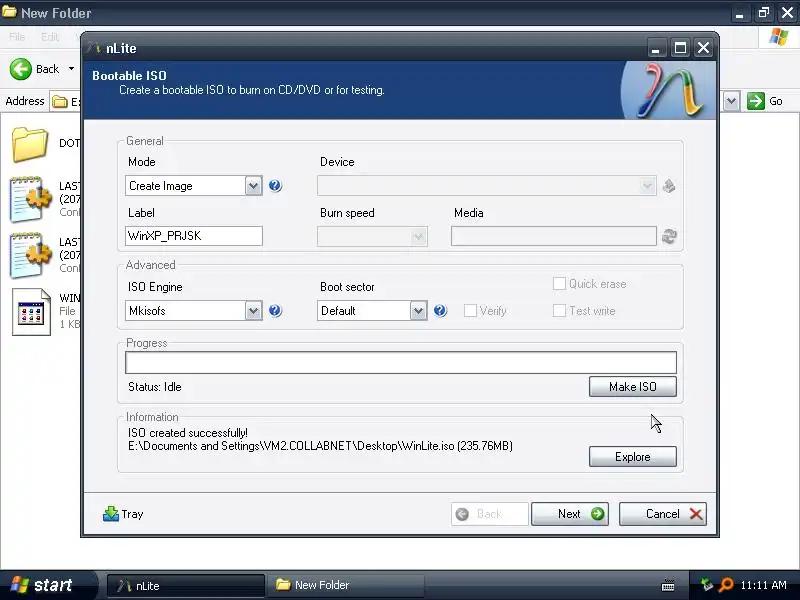Toggle the Verify checkbox
The image size is (800, 600).
click(470, 310)
